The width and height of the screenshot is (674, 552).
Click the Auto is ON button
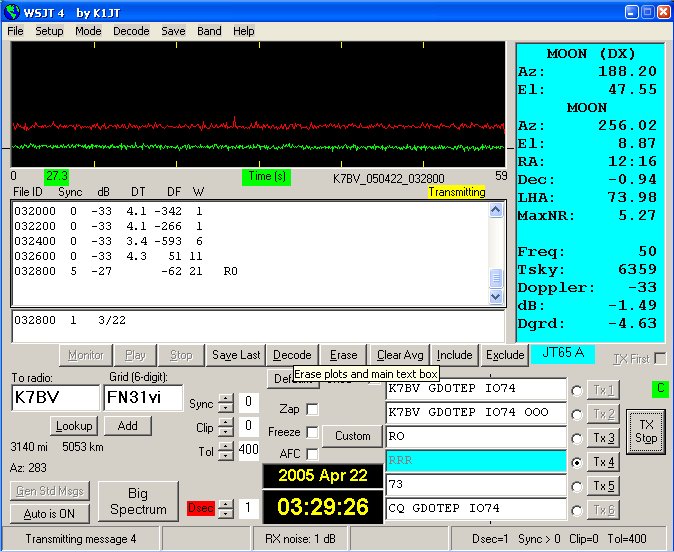tap(48, 513)
